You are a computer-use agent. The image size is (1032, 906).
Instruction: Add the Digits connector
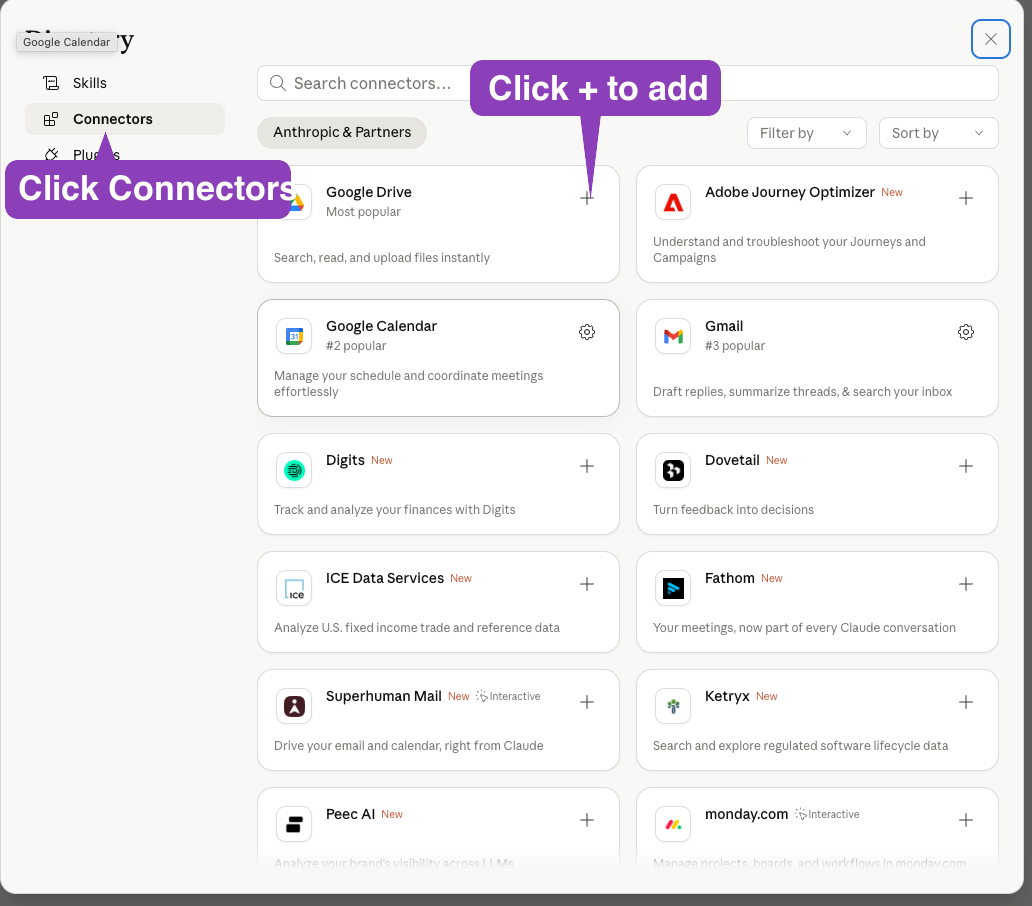[586, 466]
